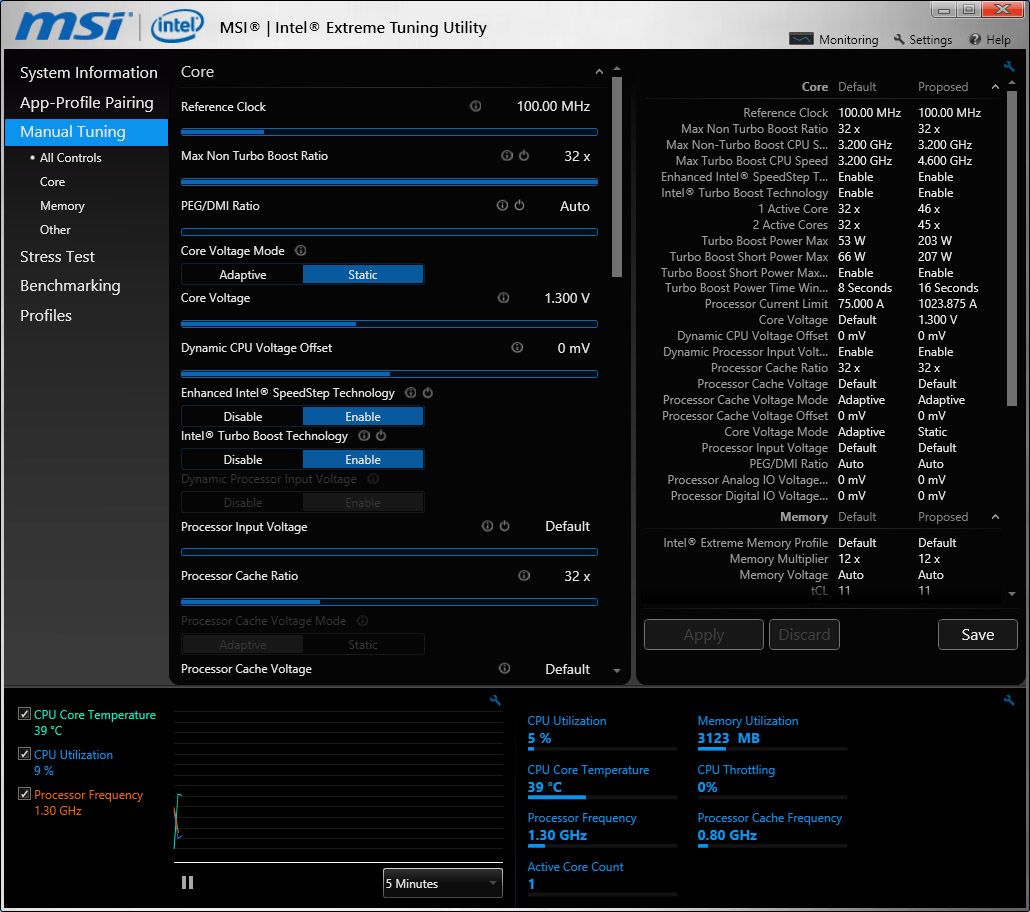This screenshot has height=912, width=1030.
Task: Collapse the Core section in the Proposed panel
Action: tap(995, 86)
